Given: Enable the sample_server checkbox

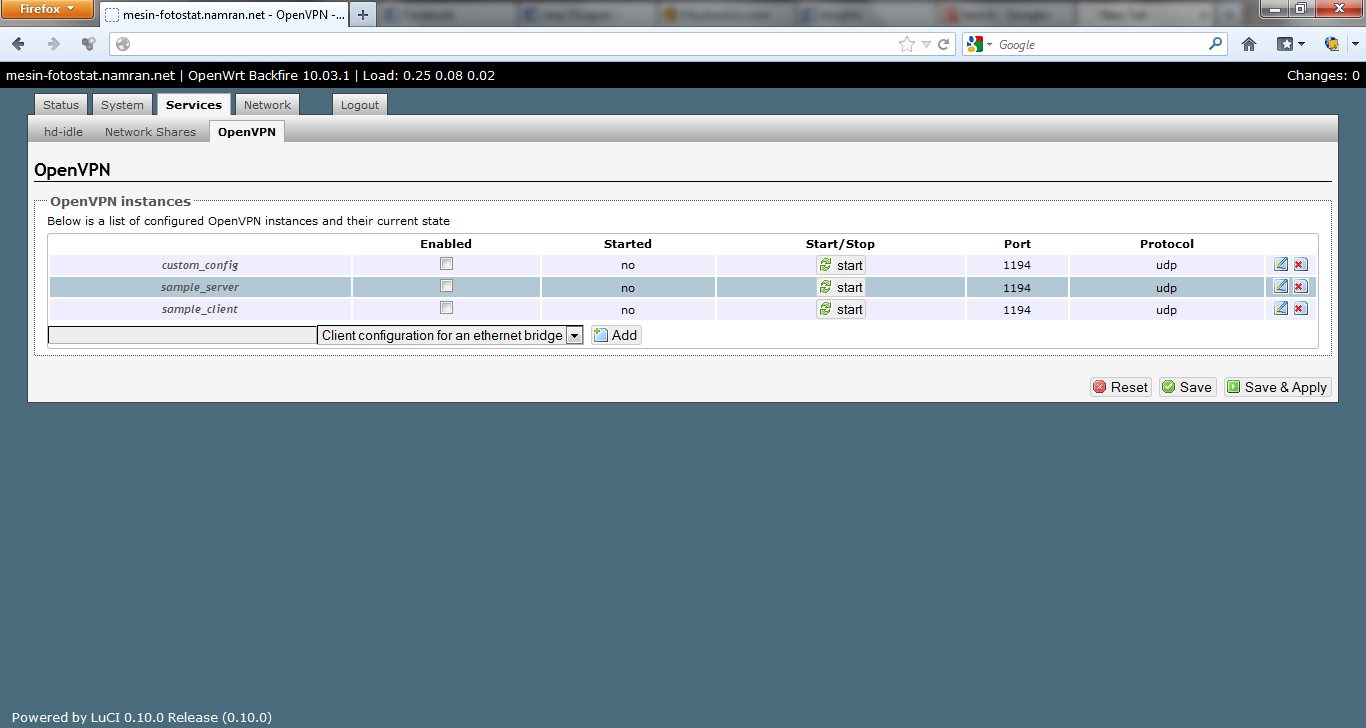Looking at the screenshot, I should click(x=446, y=286).
